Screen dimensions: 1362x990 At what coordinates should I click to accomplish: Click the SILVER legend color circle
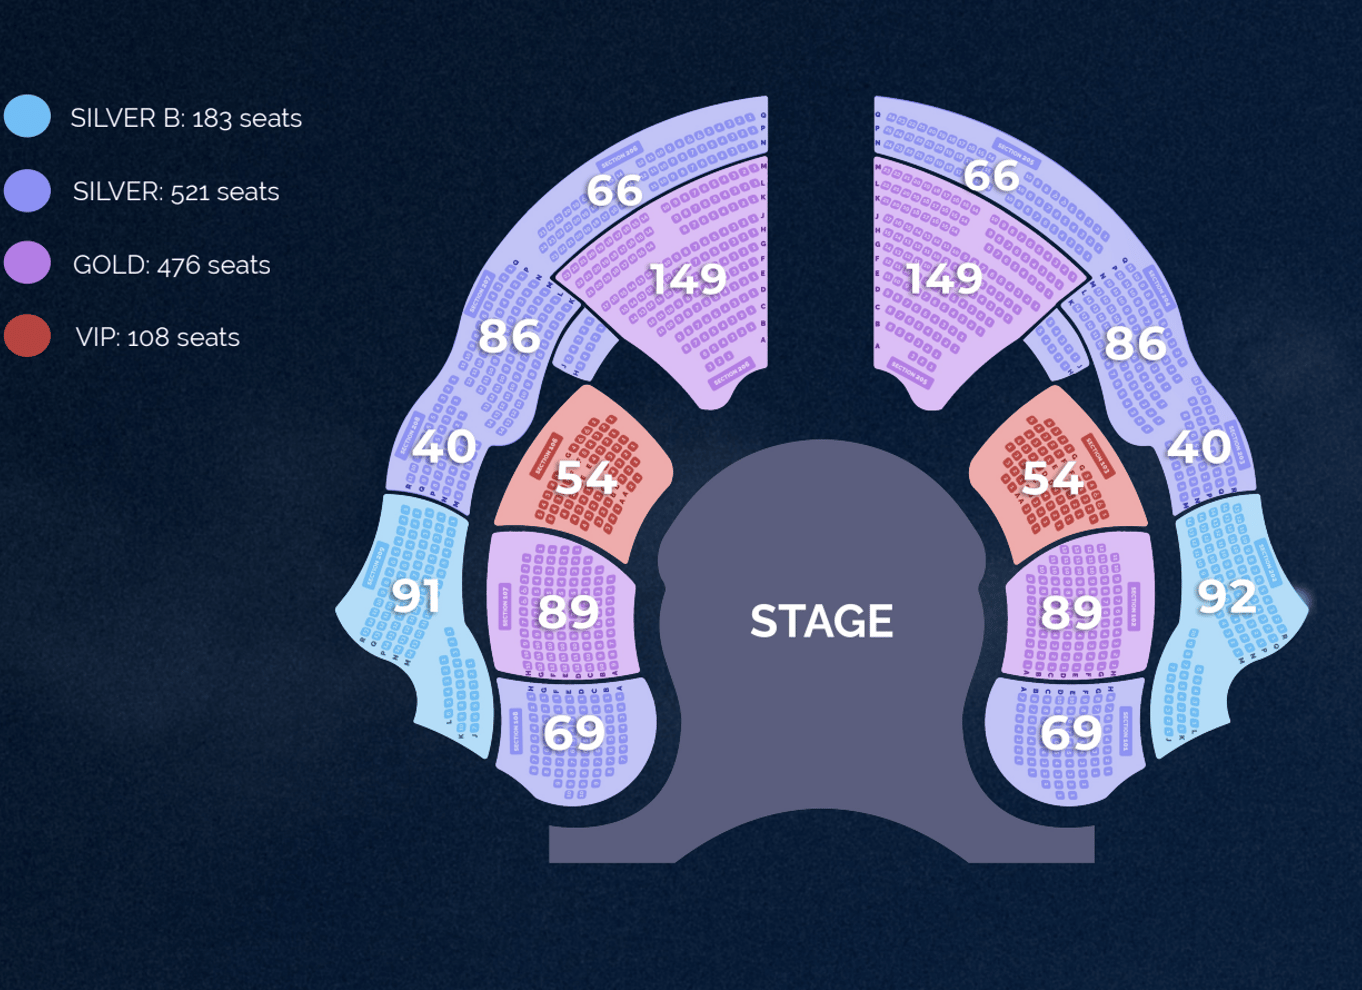[x=27, y=190]
